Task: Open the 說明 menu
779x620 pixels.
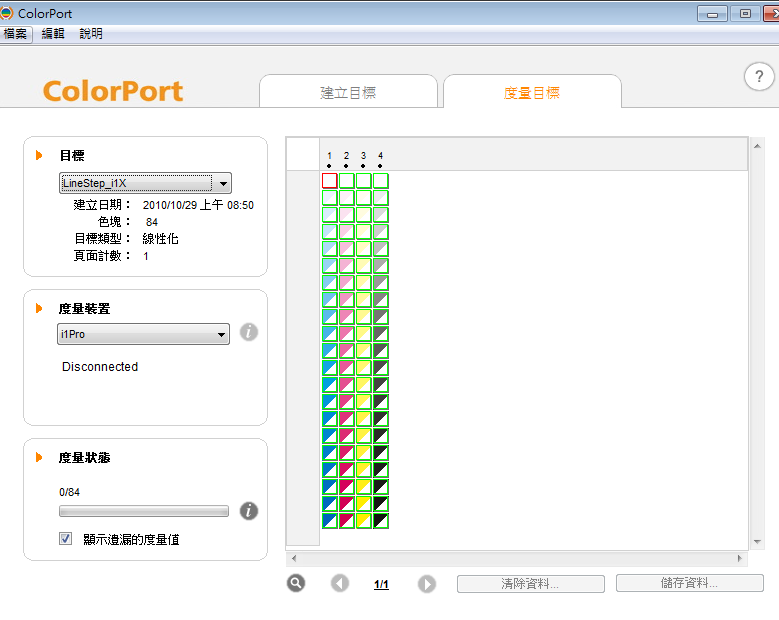Action: click(91, 34)
